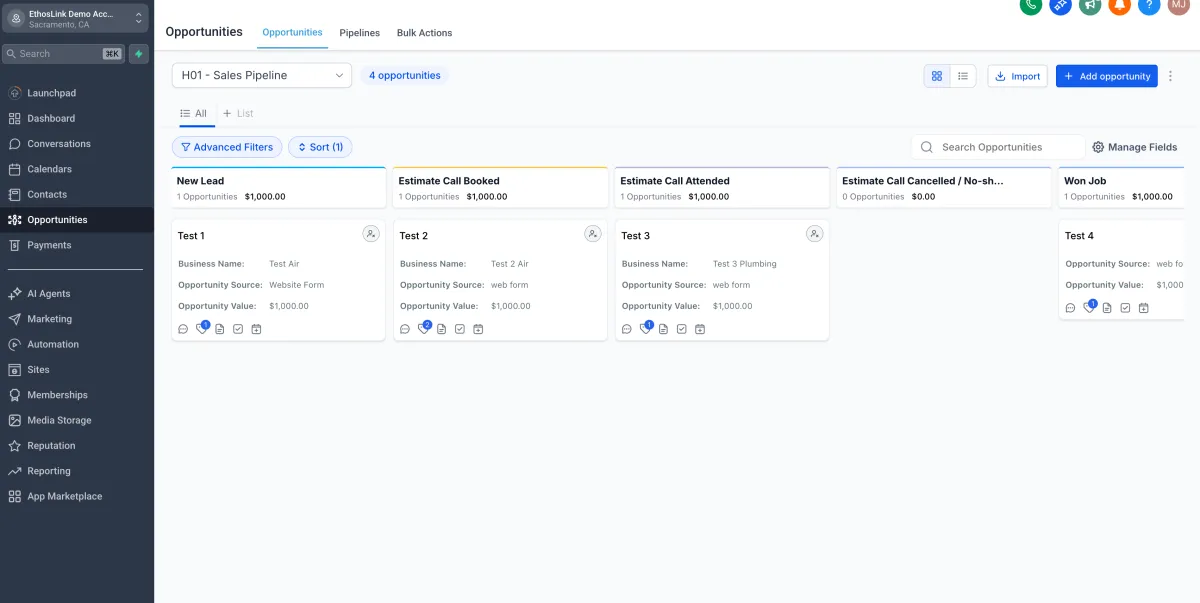Click appointment calendar icon on Test 2 card
Image resolution: width=1200 pixels, height=603 pixels.
point(478,329)
